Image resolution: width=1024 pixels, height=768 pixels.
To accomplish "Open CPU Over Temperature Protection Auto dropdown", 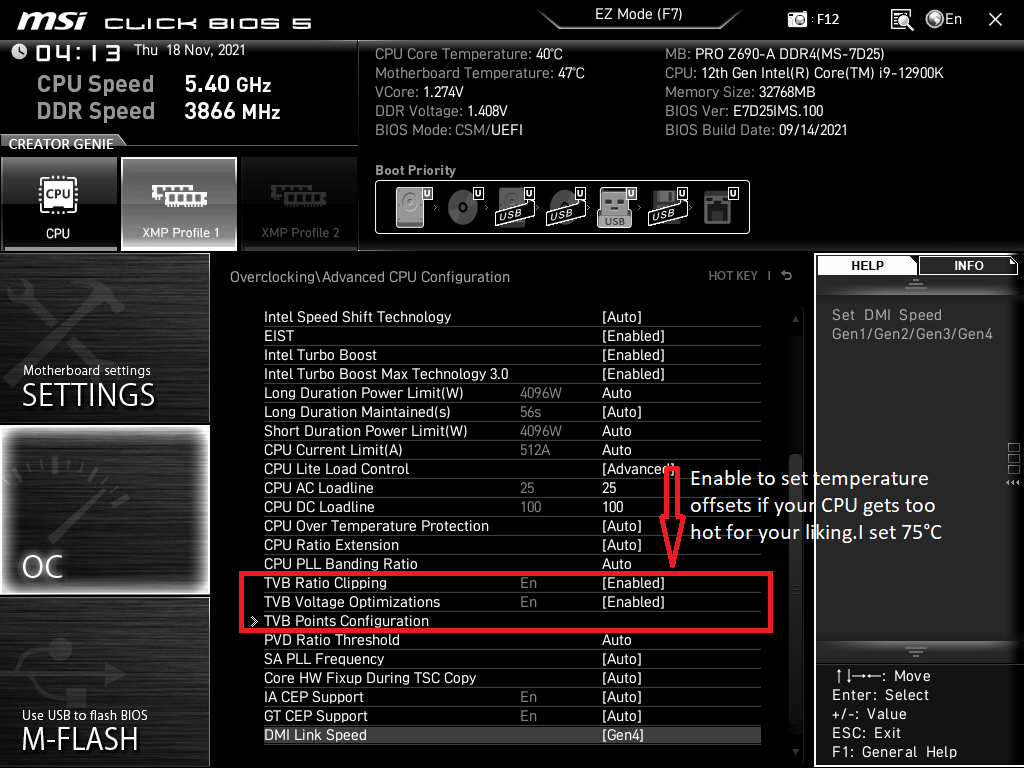I will 622,526.
